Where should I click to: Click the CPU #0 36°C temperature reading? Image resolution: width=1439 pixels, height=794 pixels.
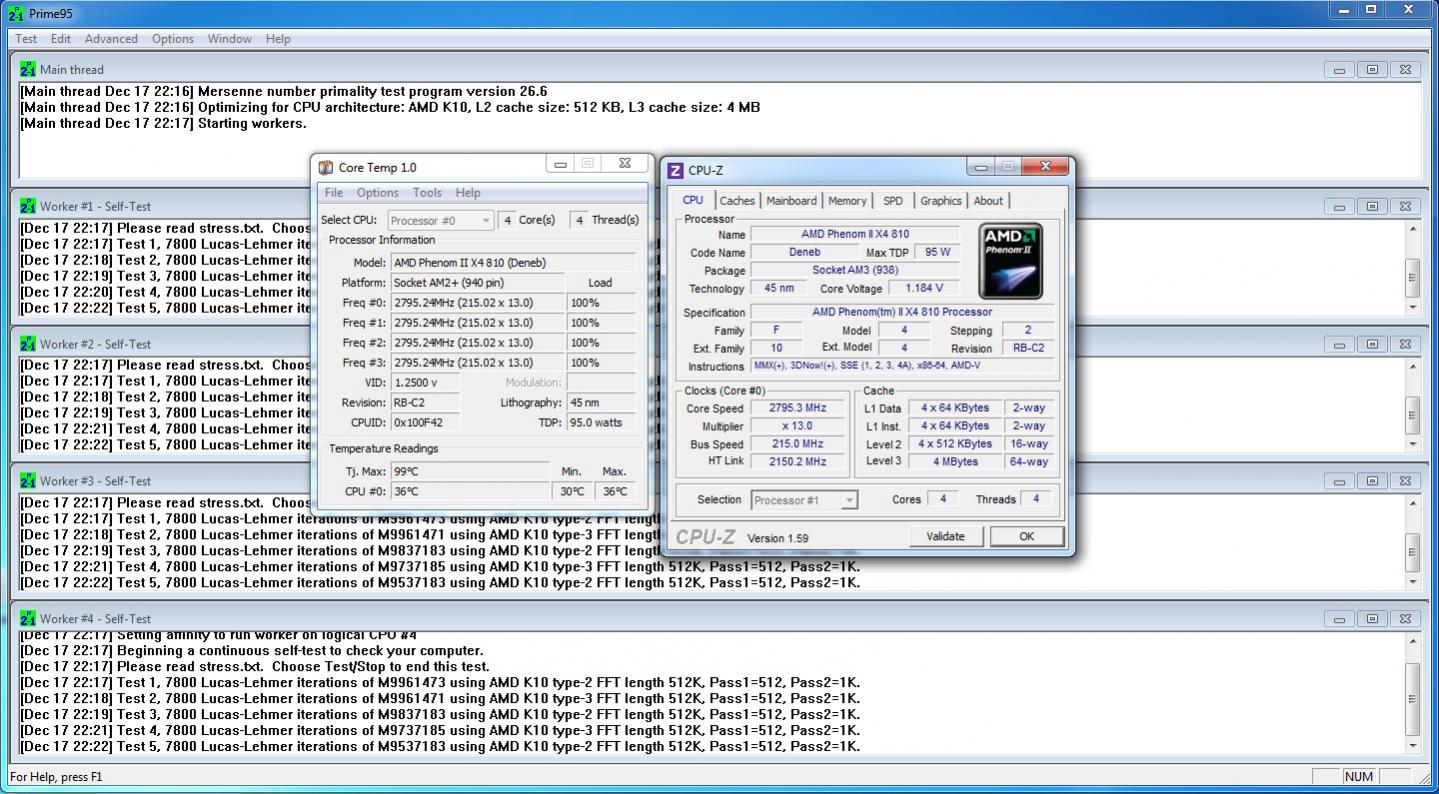[469, 491]
